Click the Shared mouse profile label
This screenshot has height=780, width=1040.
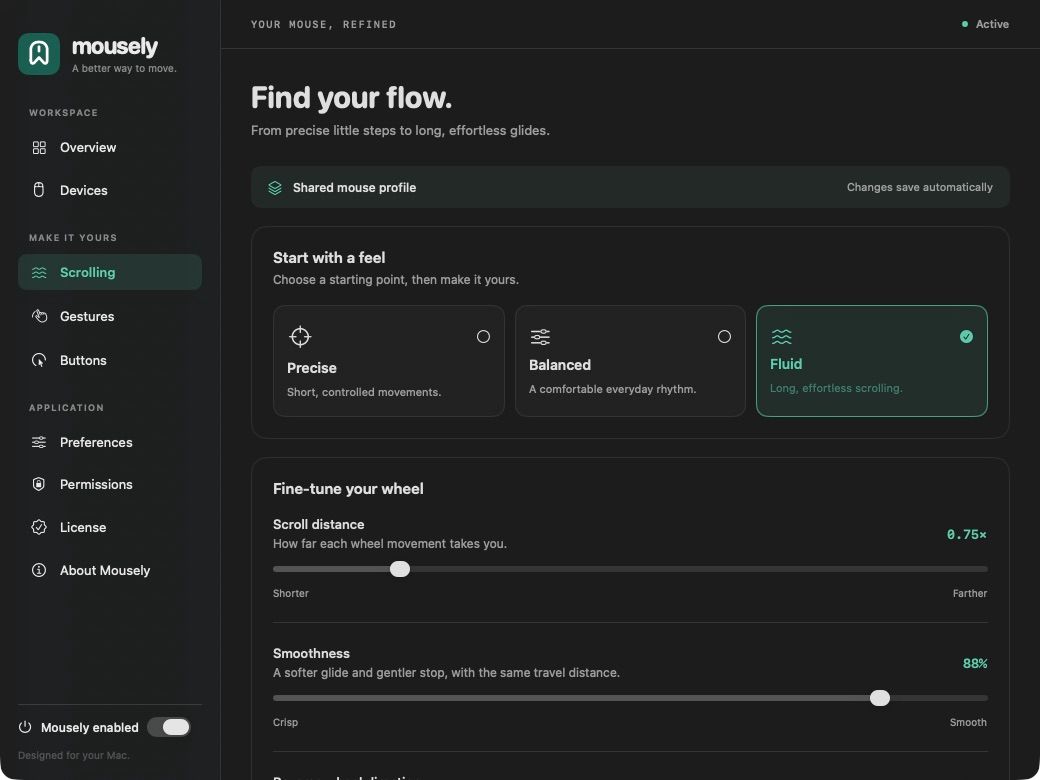point(354,188)
